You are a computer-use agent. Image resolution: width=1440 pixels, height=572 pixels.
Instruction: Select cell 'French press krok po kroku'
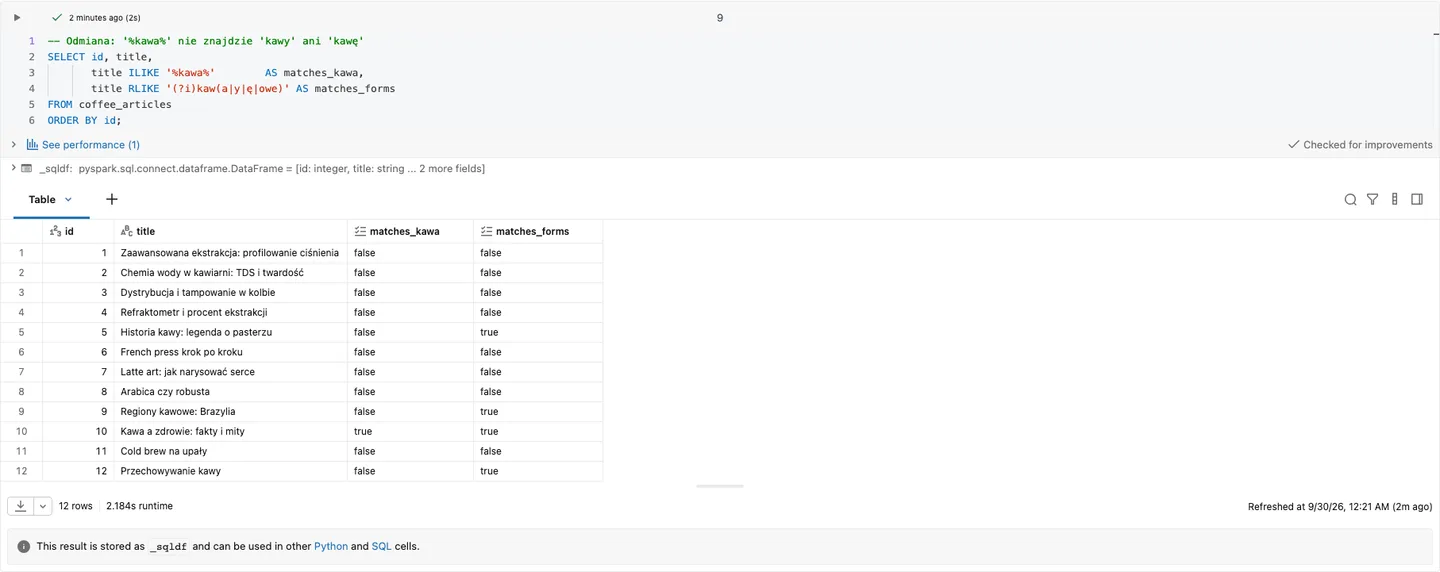[231, 352]
